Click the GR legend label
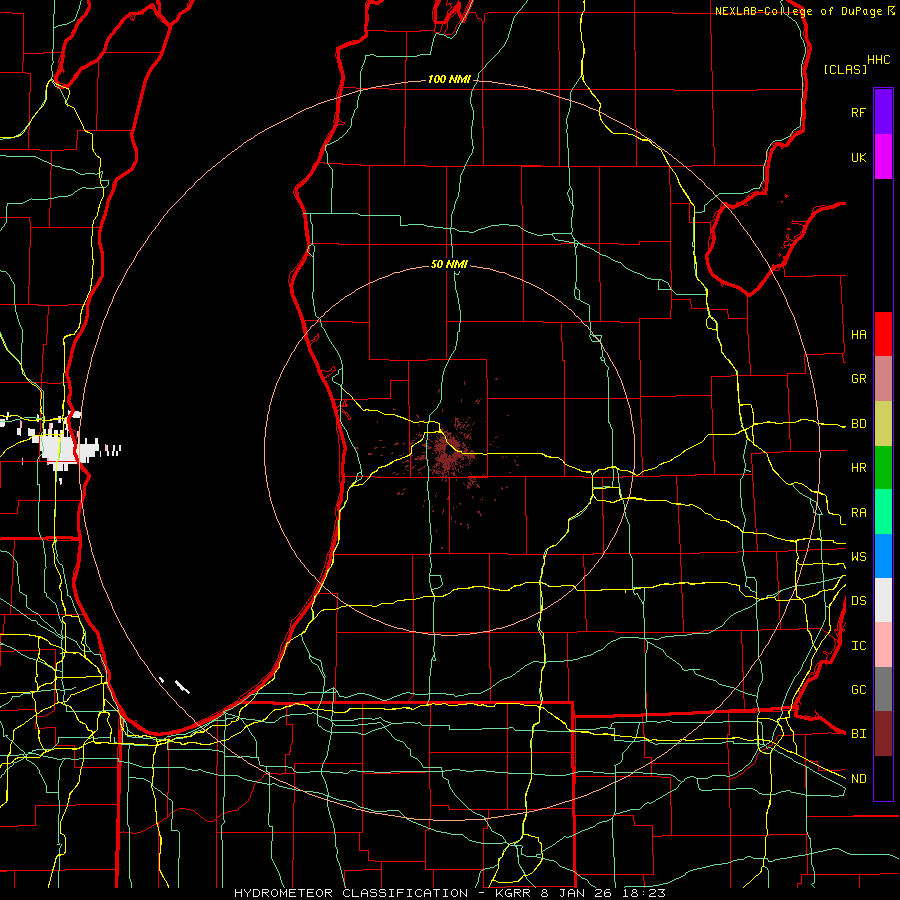The width and height of the screenshot is (900, 900). pos(858,379)
